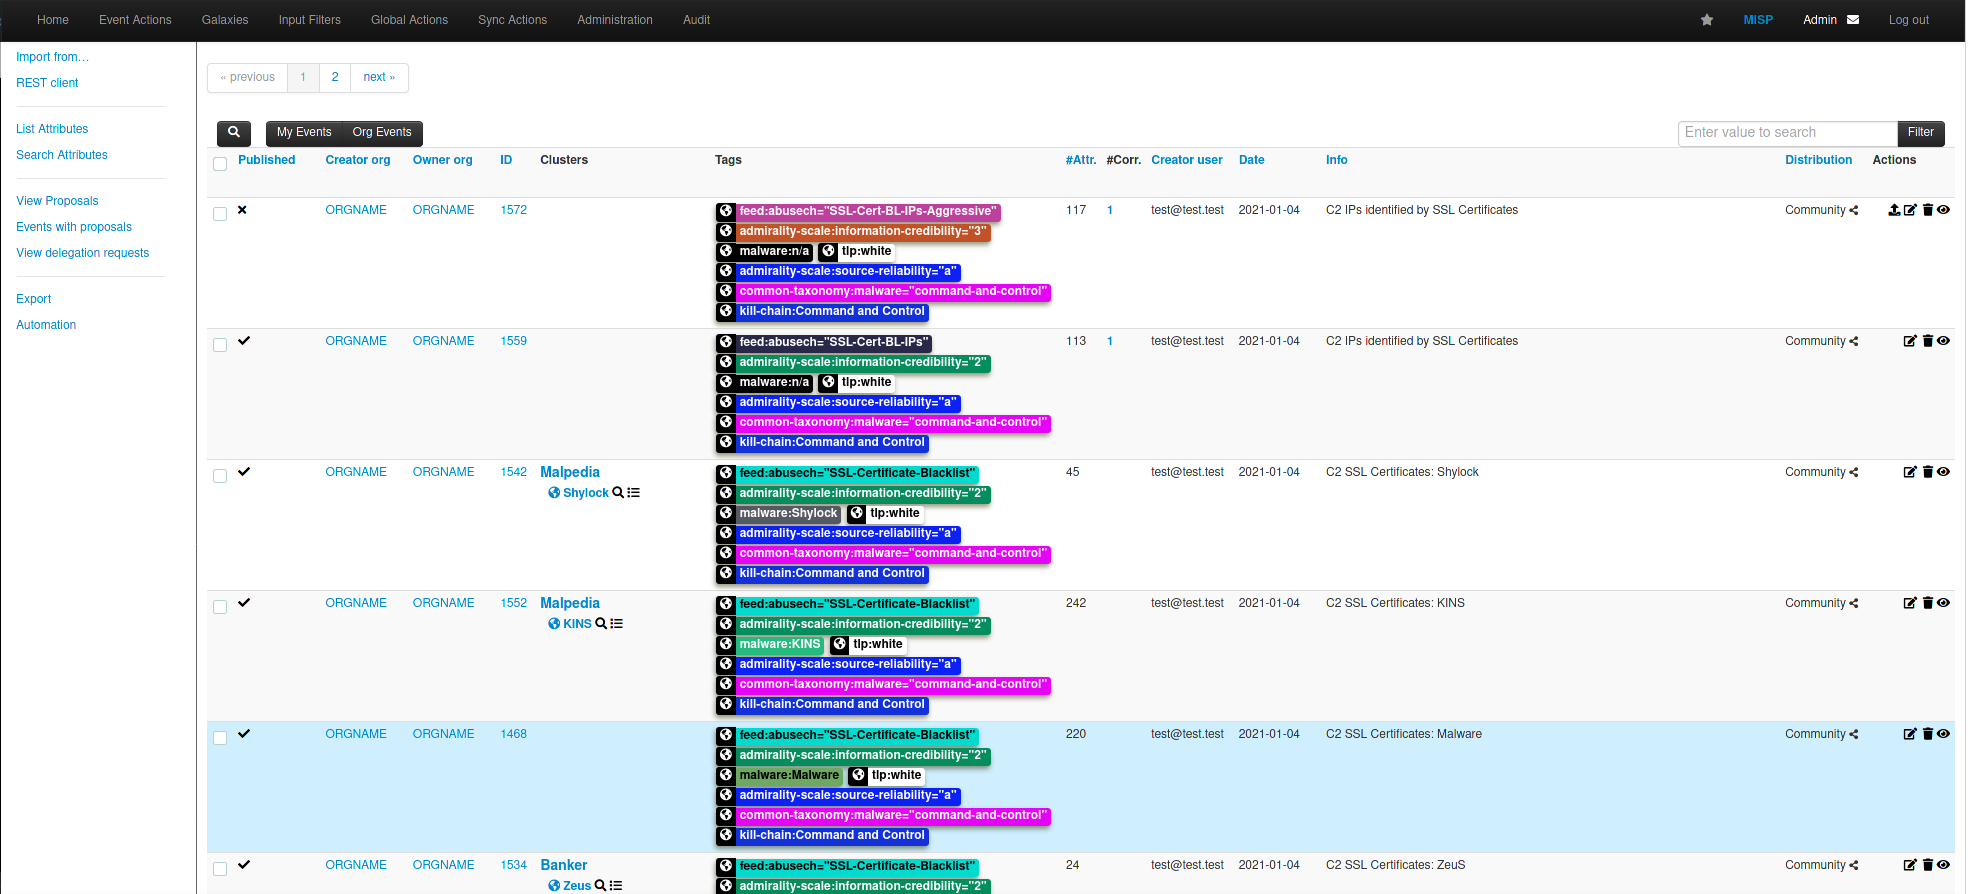Go to page 2 of events
1968x894 pixels.
pyautogui.click(x=335, y=78)
